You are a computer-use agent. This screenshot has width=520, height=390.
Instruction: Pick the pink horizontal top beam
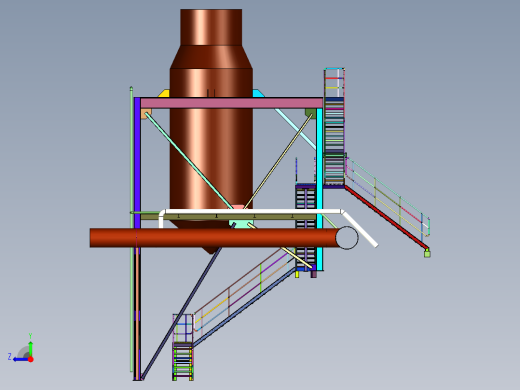coord(231,103)
